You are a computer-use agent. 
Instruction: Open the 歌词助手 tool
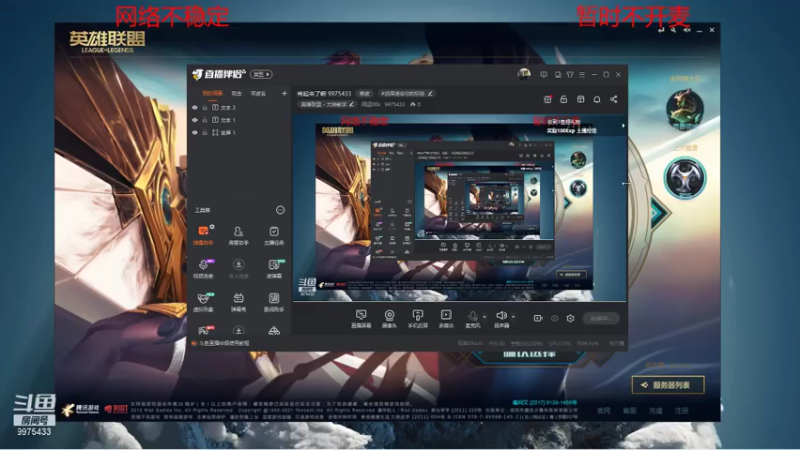coord(274,302)
